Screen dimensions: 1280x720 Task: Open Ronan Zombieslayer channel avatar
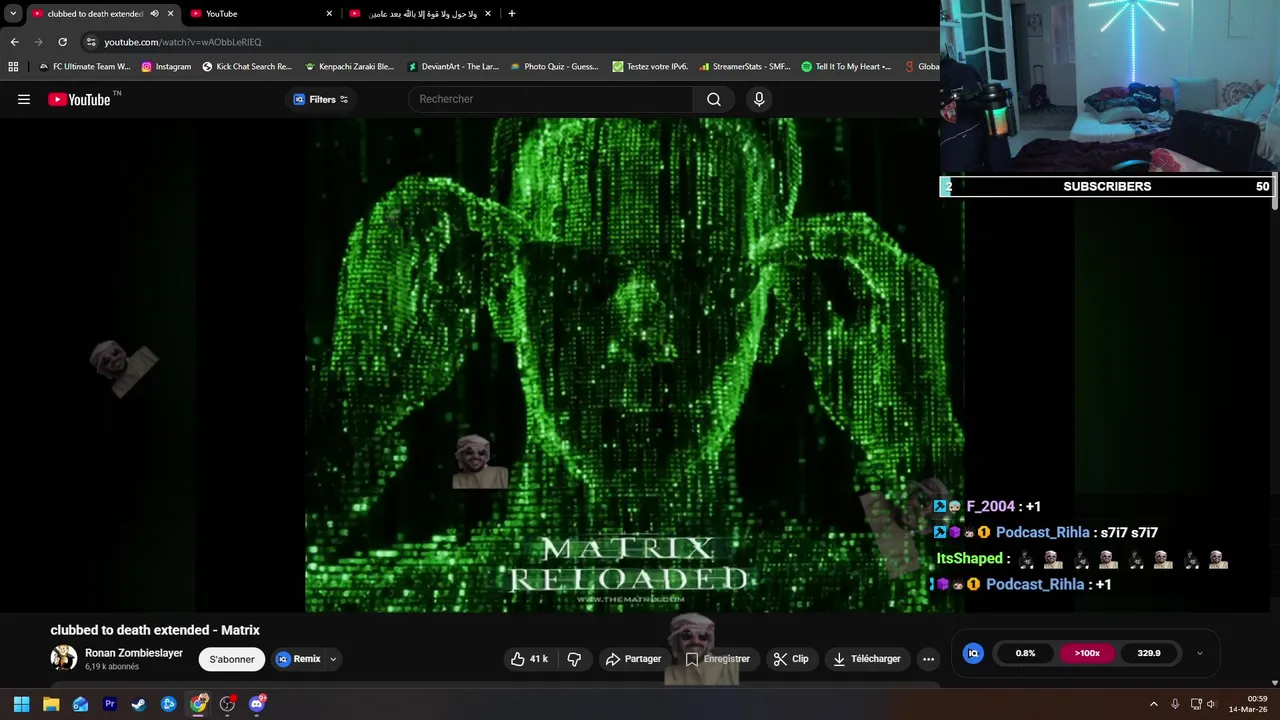(64, 658)
